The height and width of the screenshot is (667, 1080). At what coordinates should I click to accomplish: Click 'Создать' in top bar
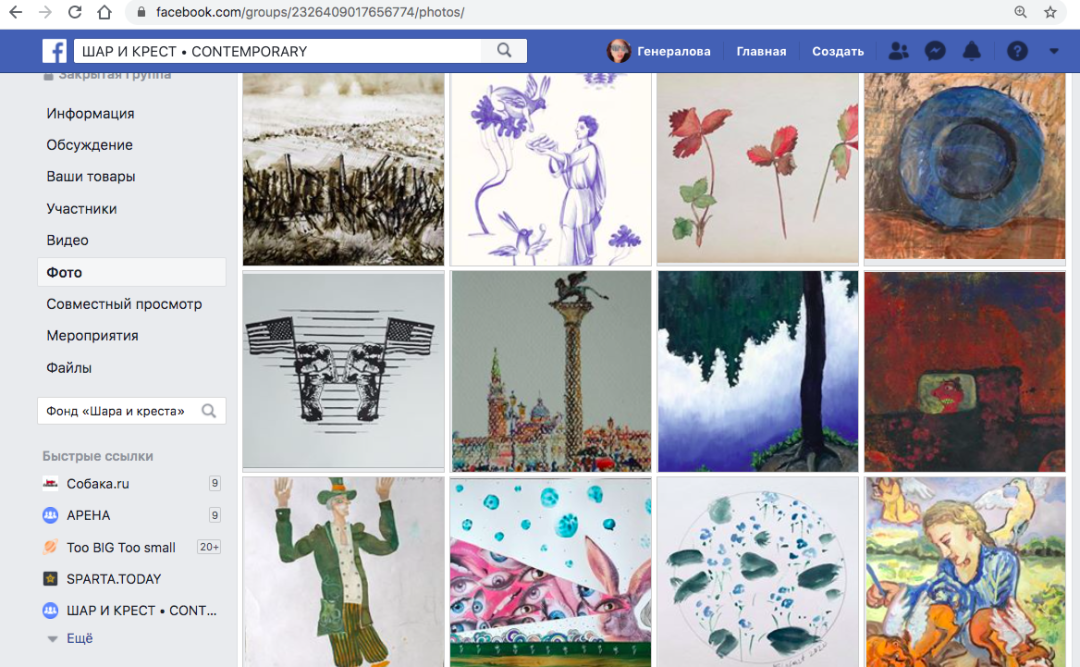[x=837, y=51]
